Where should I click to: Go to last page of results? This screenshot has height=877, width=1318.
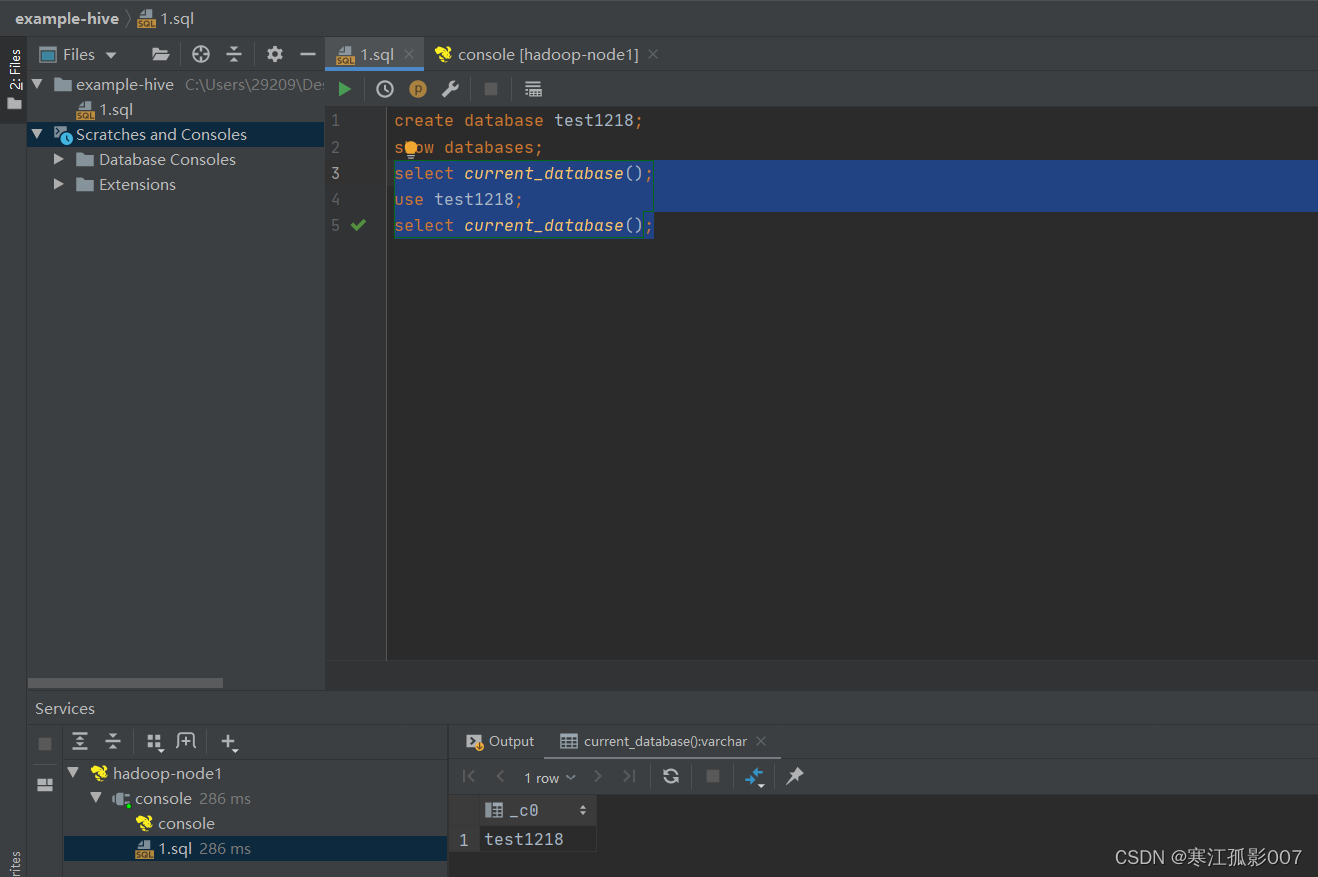tap(629, 776)
